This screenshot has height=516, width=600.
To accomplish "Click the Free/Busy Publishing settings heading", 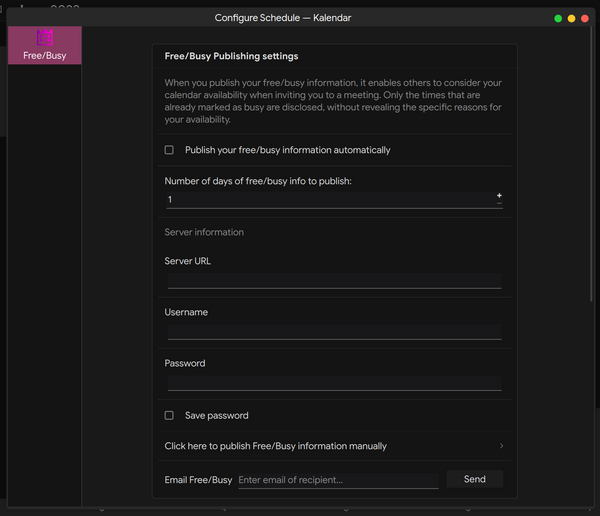I will click(x=231, y=57).
